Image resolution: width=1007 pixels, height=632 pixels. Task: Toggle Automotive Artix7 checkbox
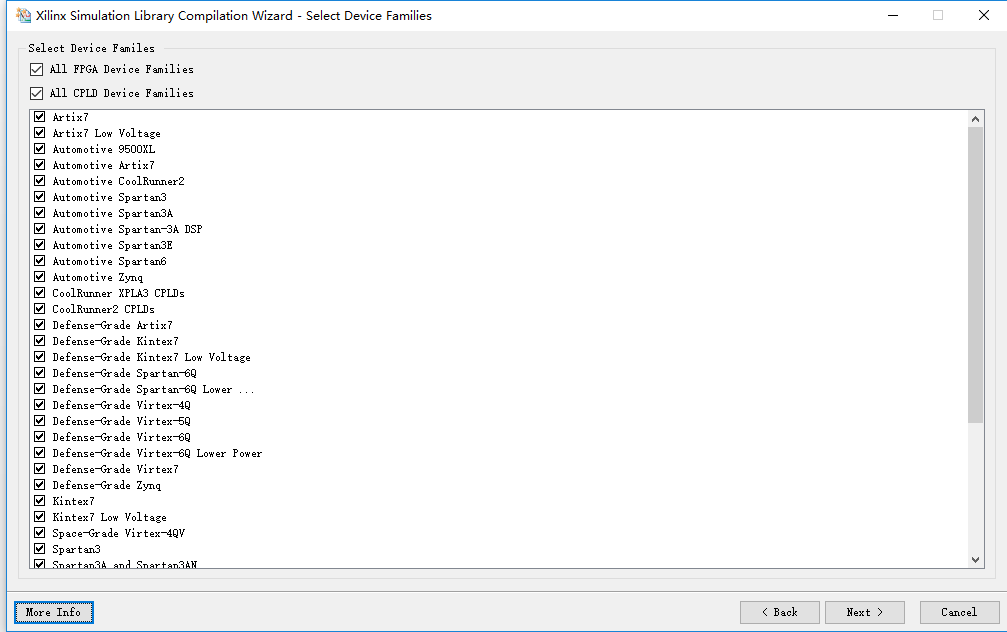click(40, 165)
